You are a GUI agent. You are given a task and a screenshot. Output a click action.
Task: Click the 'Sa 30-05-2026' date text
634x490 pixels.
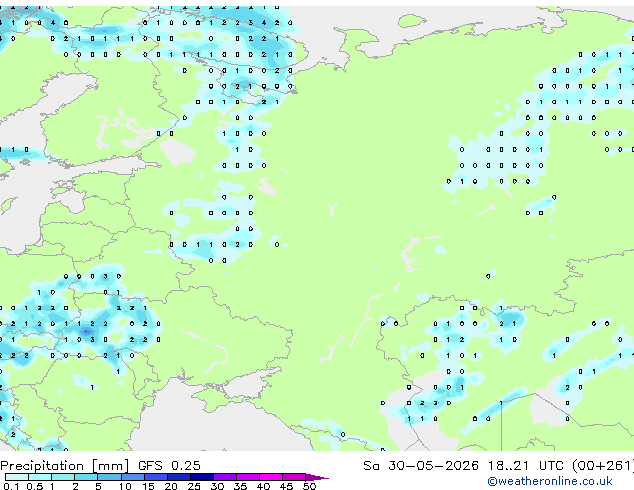coord(421,465)
